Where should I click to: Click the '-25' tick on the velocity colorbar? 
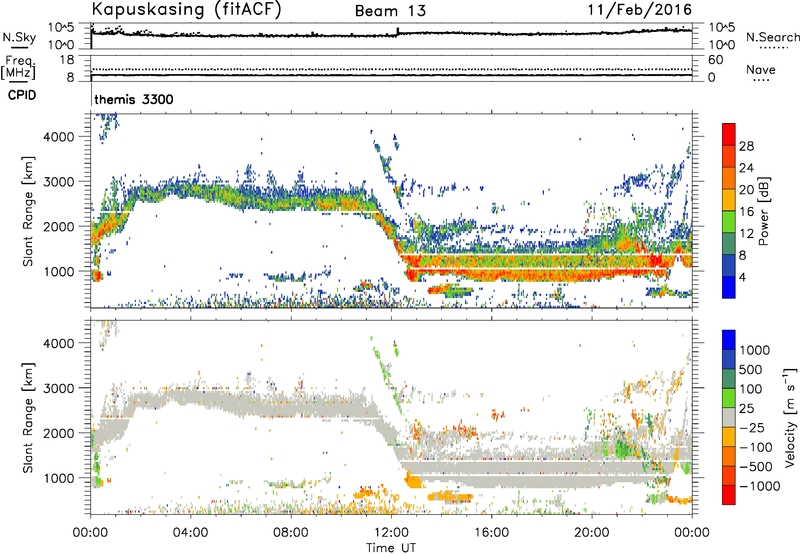[x=753, y=427]
